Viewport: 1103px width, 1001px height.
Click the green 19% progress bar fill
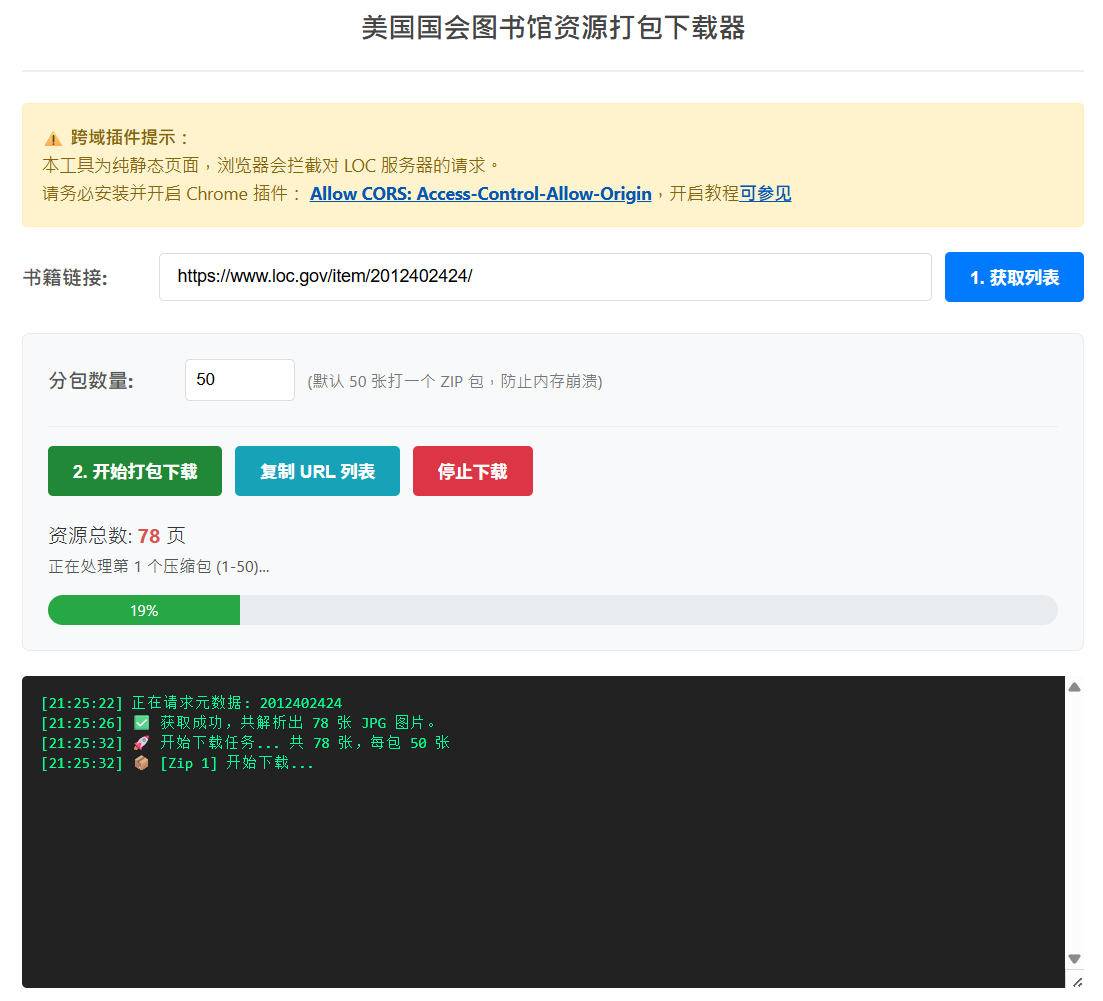tap(143, 610)
